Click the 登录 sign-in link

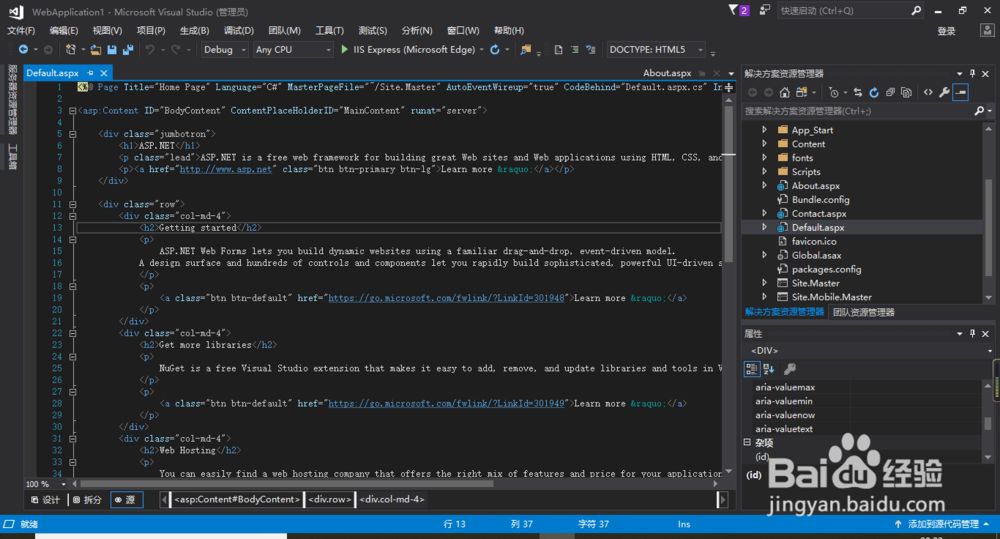[946, 31]
